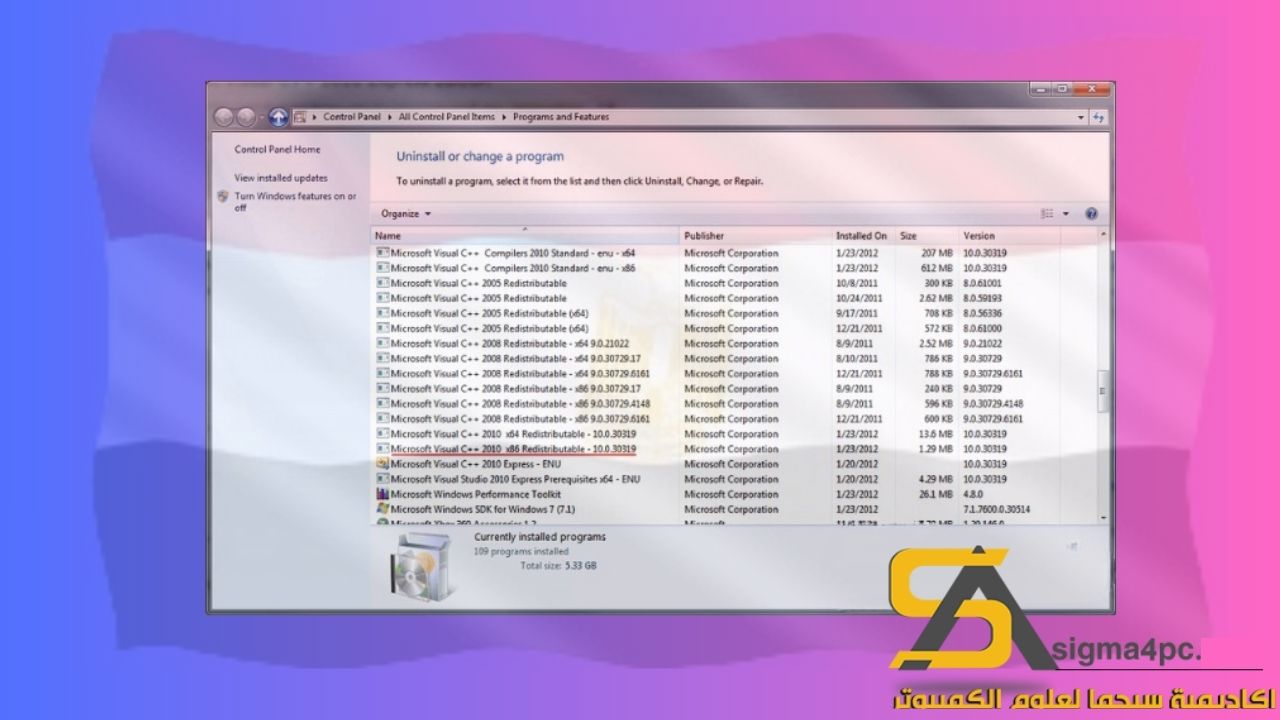Click the Control Panel breadcrumb

[x=352, y=117]
